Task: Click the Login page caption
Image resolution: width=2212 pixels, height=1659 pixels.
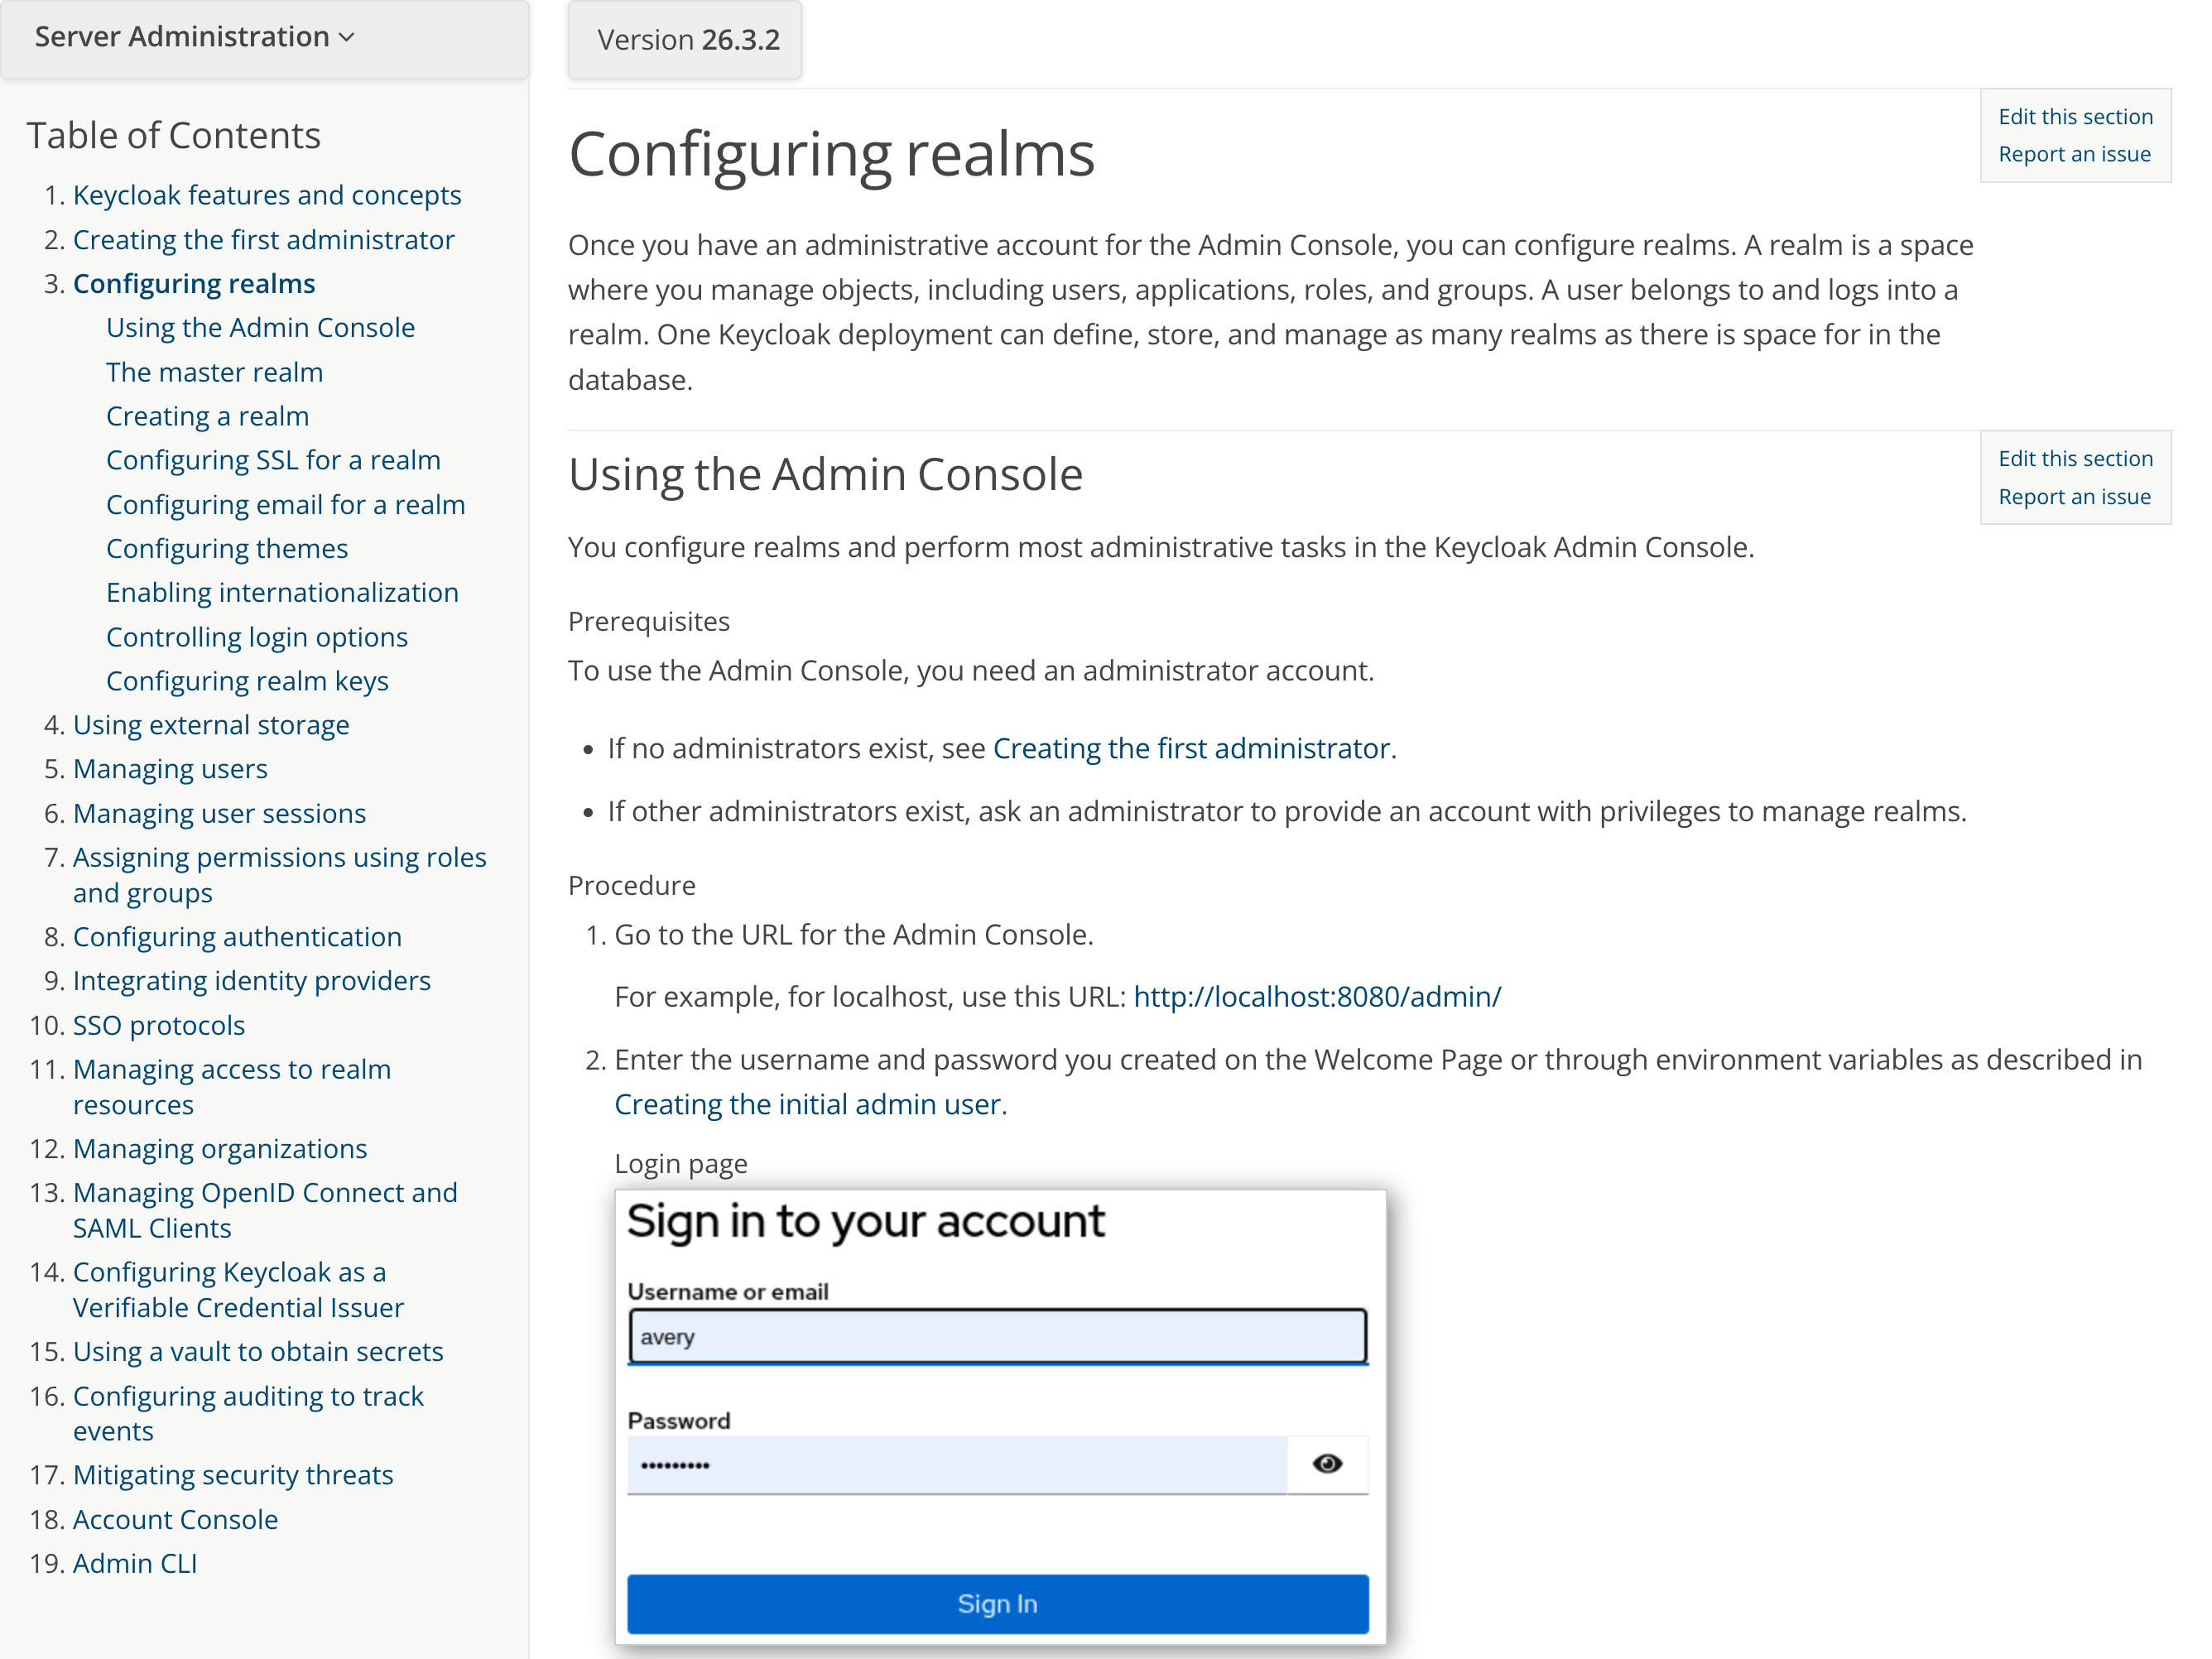Action: click(x=680, y=1165)
